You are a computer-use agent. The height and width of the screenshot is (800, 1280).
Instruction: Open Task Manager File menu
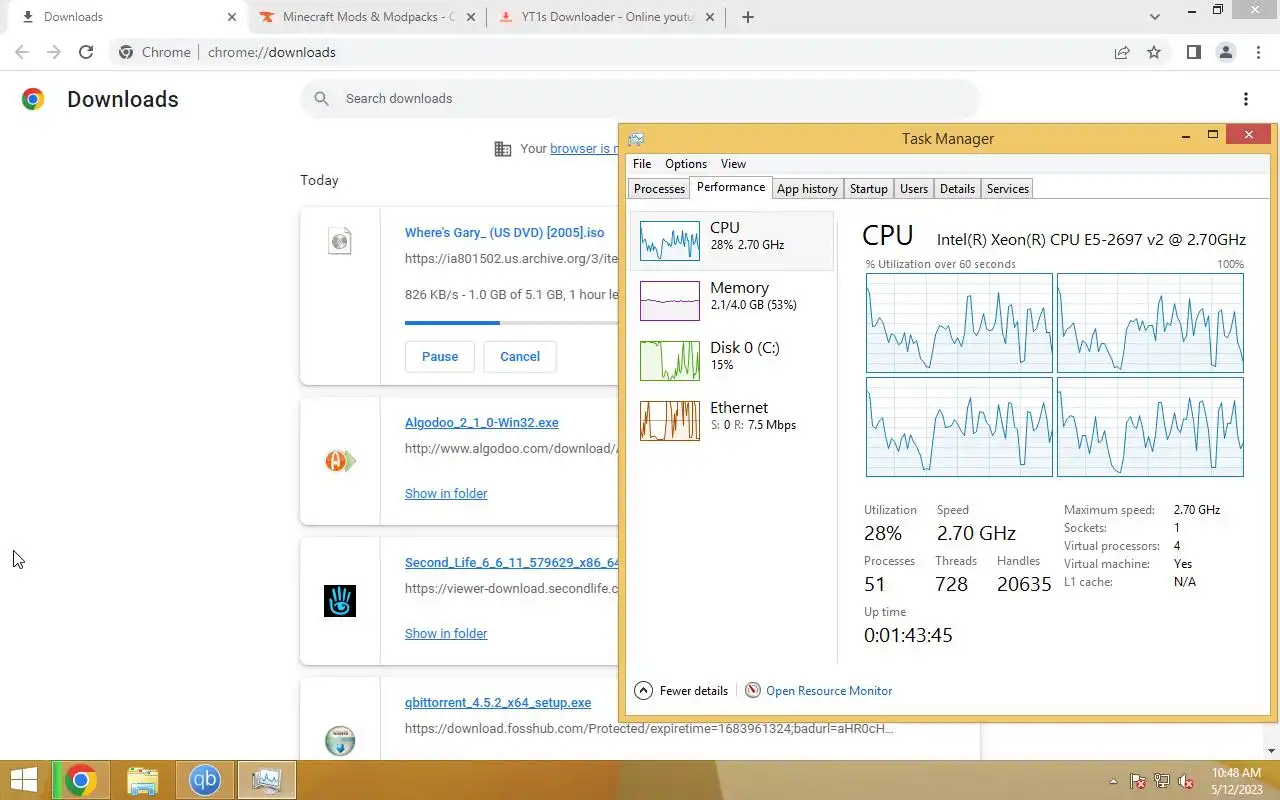(642, 164)
